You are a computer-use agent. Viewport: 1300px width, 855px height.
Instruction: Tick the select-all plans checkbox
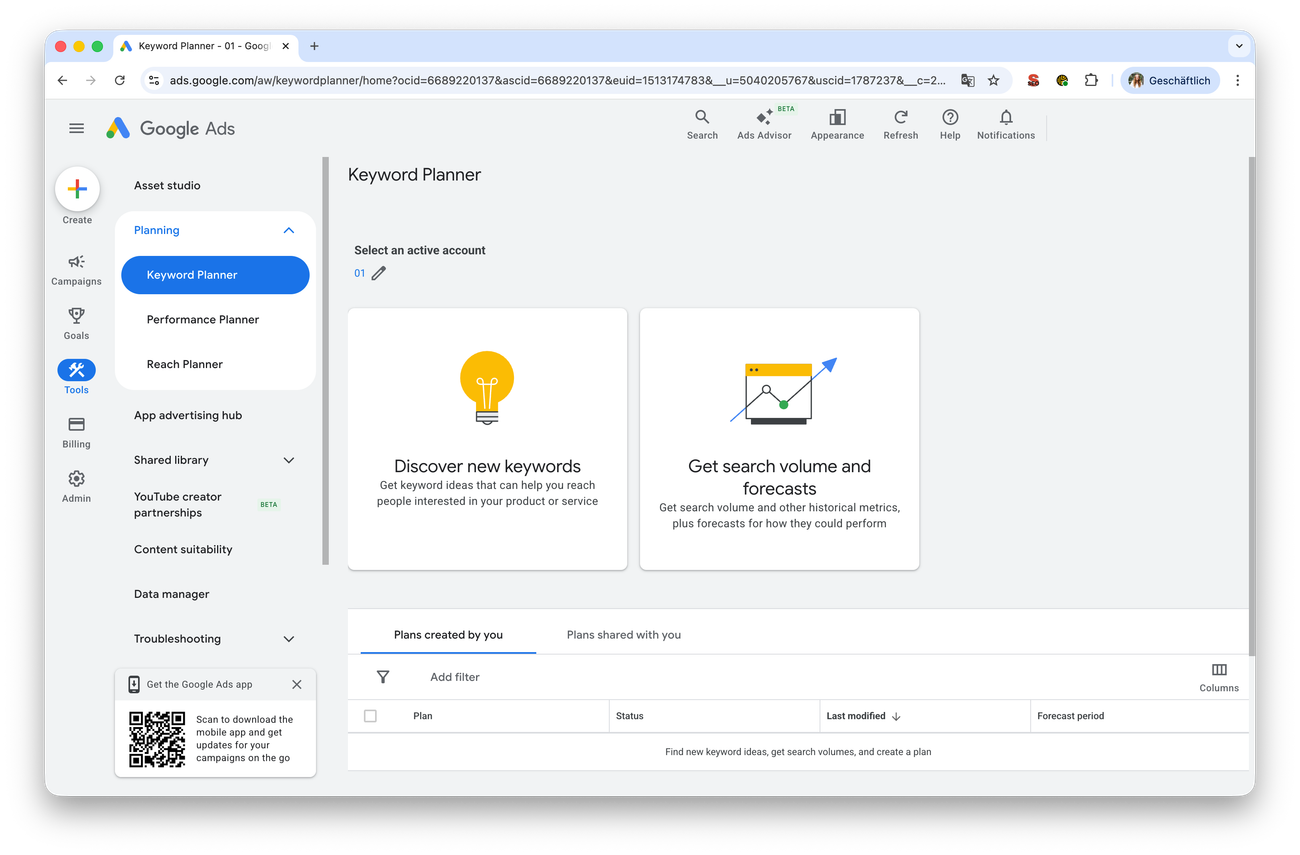point(370,716)
